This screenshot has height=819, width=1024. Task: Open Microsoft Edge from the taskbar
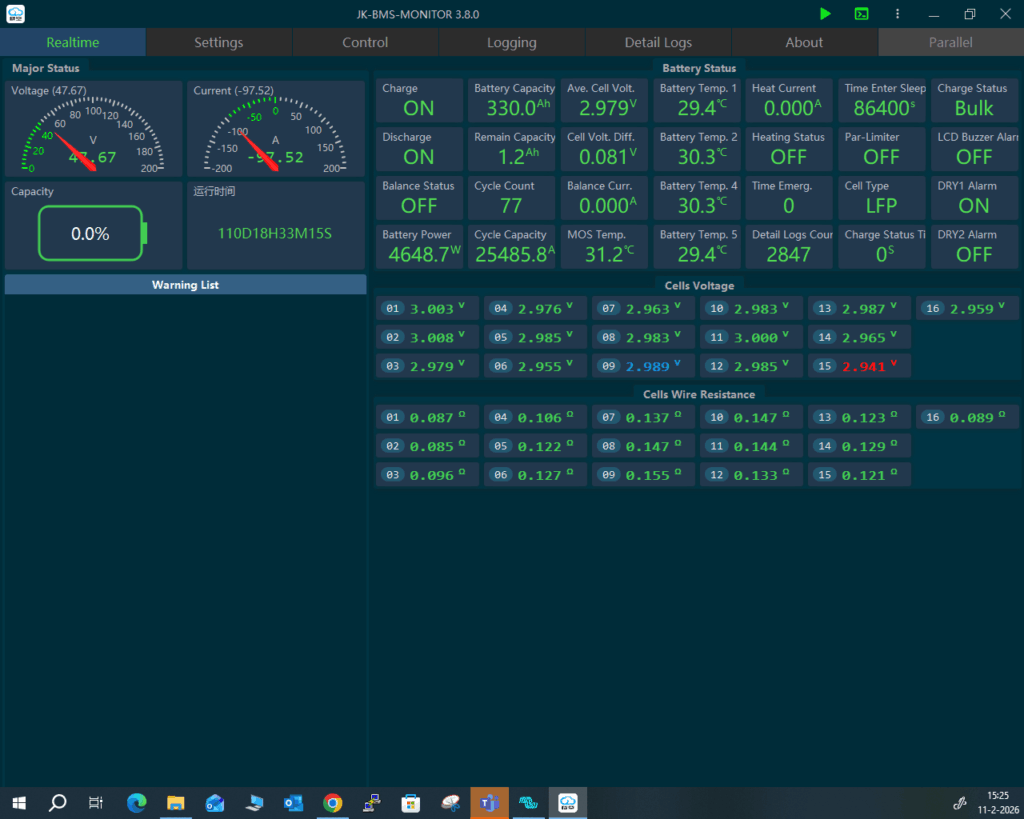tap(137, 802)
